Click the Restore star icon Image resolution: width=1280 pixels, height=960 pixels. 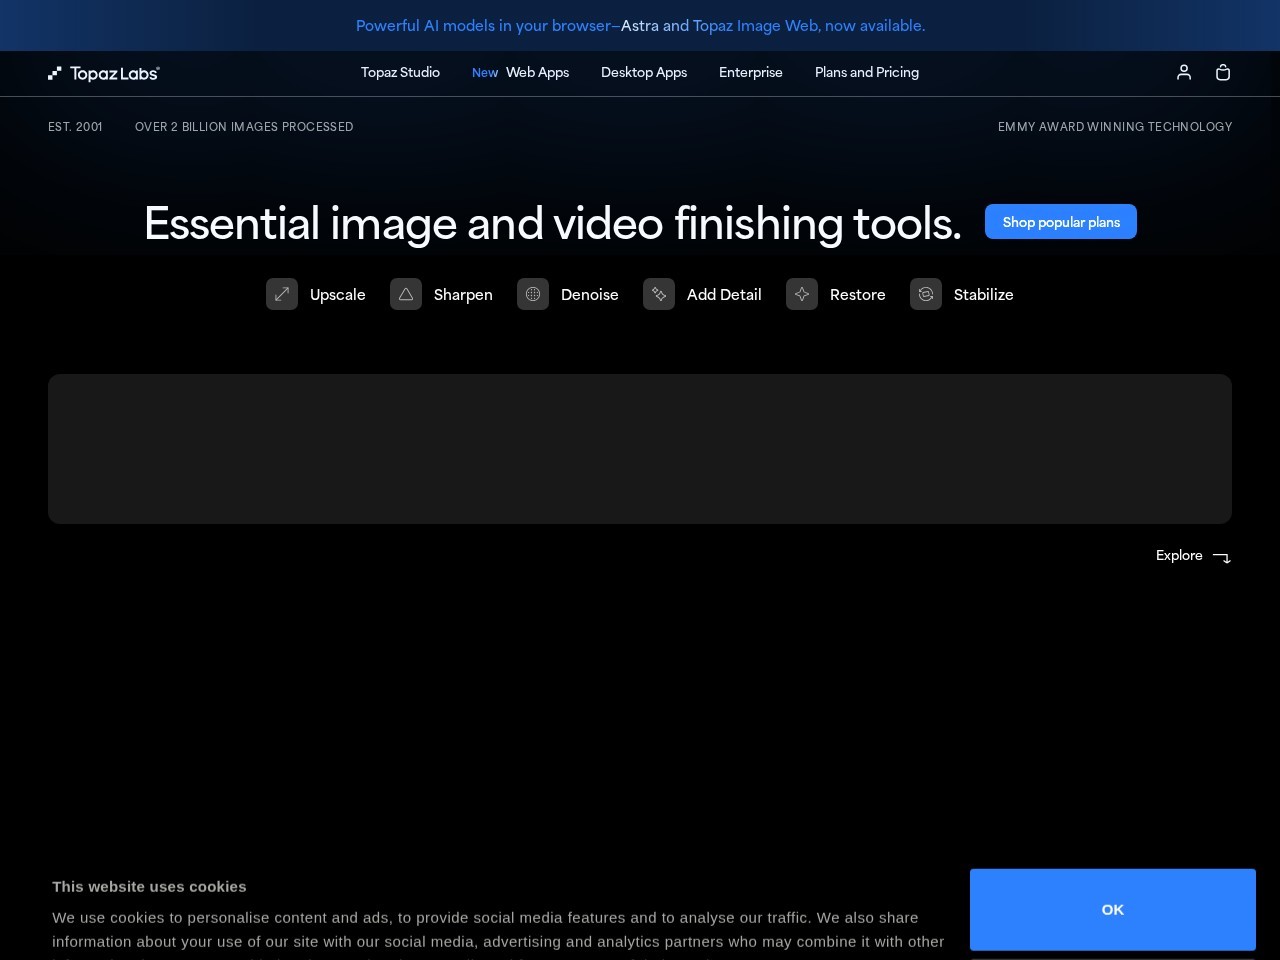pos(802,294)
